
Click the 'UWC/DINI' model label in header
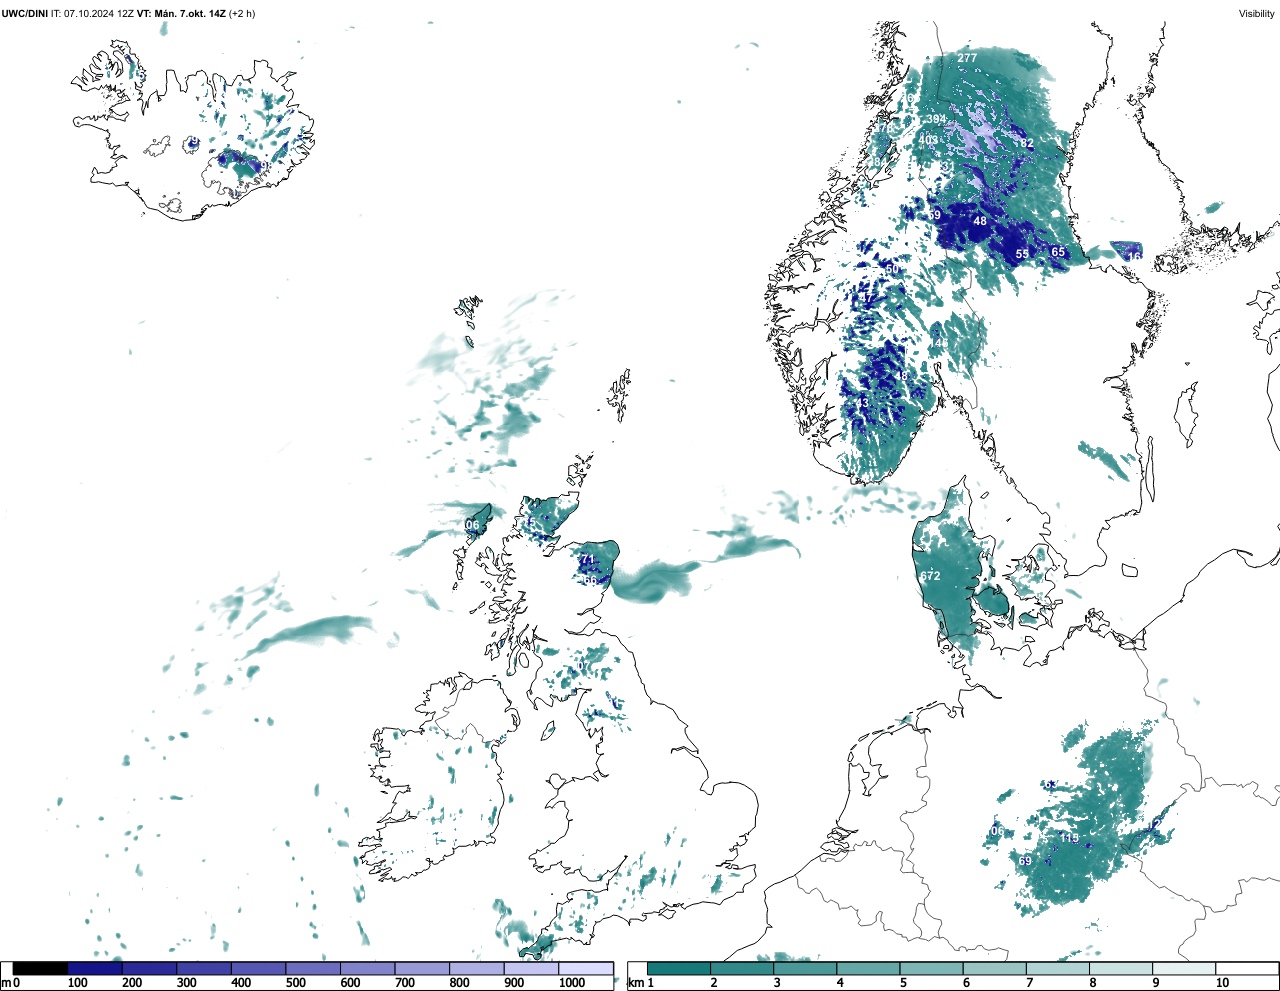(24, 14)
